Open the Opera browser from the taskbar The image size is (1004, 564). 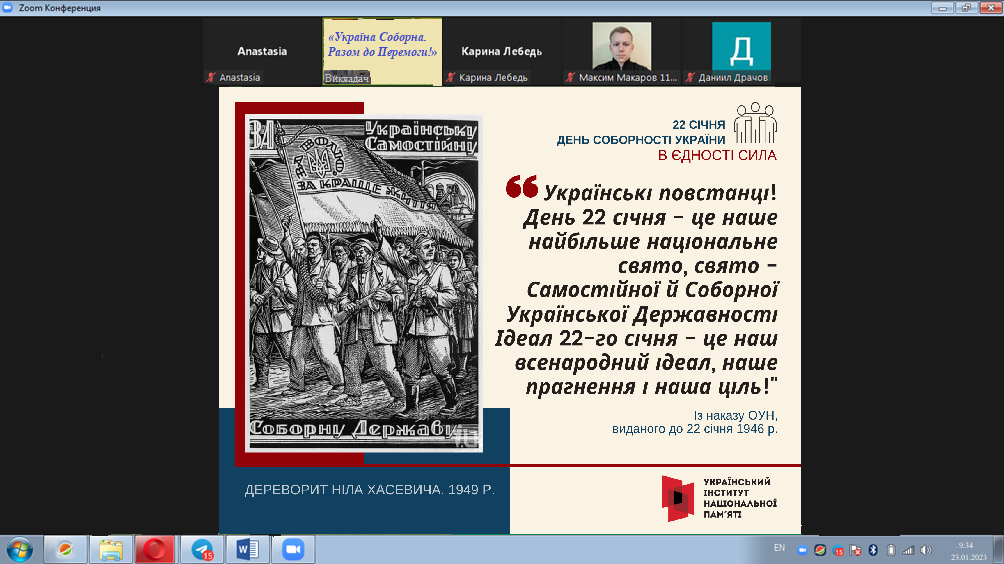[x=154, y=550]
